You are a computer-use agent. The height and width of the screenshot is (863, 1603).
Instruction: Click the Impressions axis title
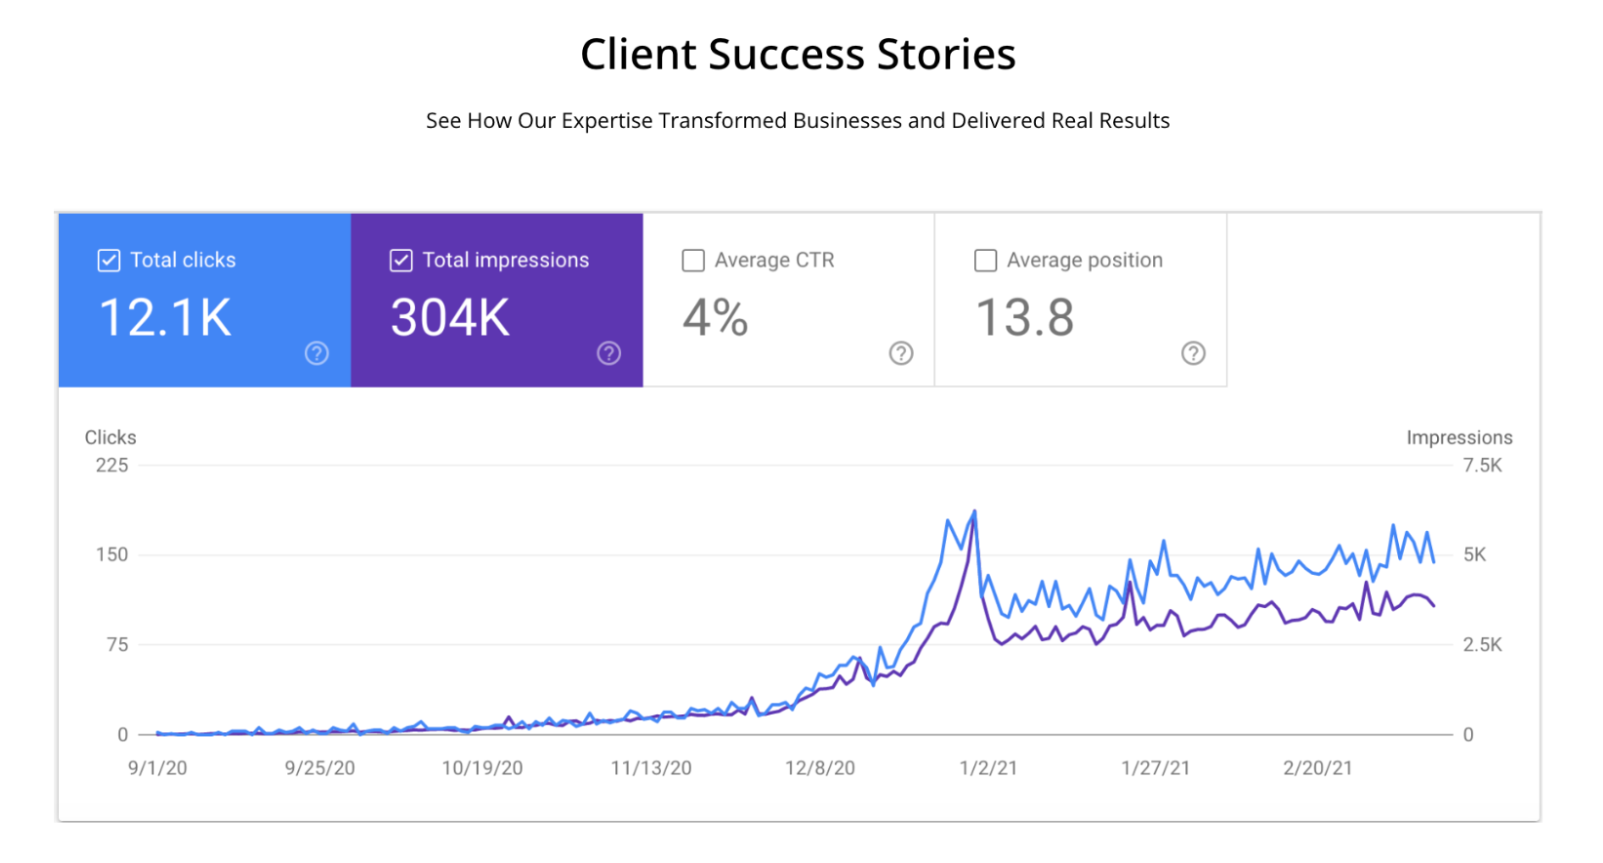tap(1458, 438)
